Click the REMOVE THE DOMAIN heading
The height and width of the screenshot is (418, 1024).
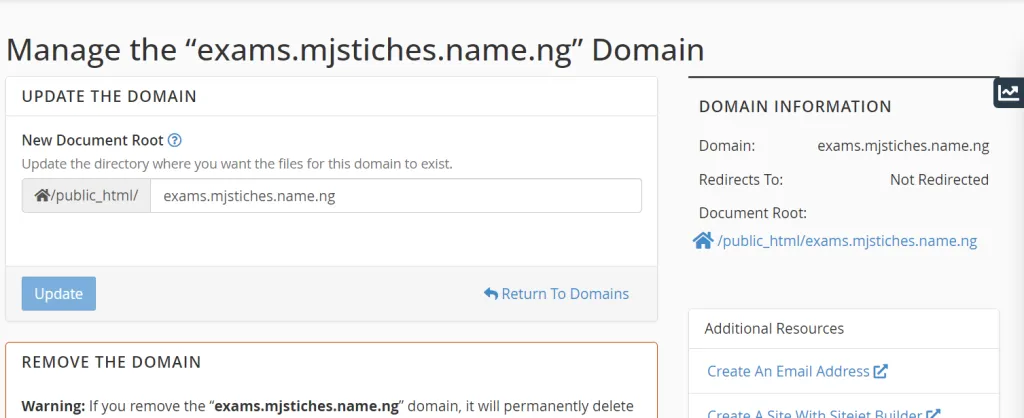[111, 362]
